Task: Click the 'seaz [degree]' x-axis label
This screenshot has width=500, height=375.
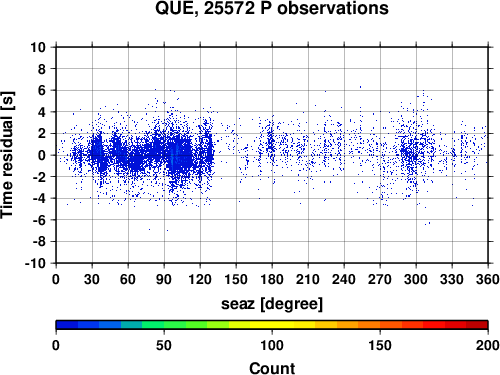Action: (272, 304)
